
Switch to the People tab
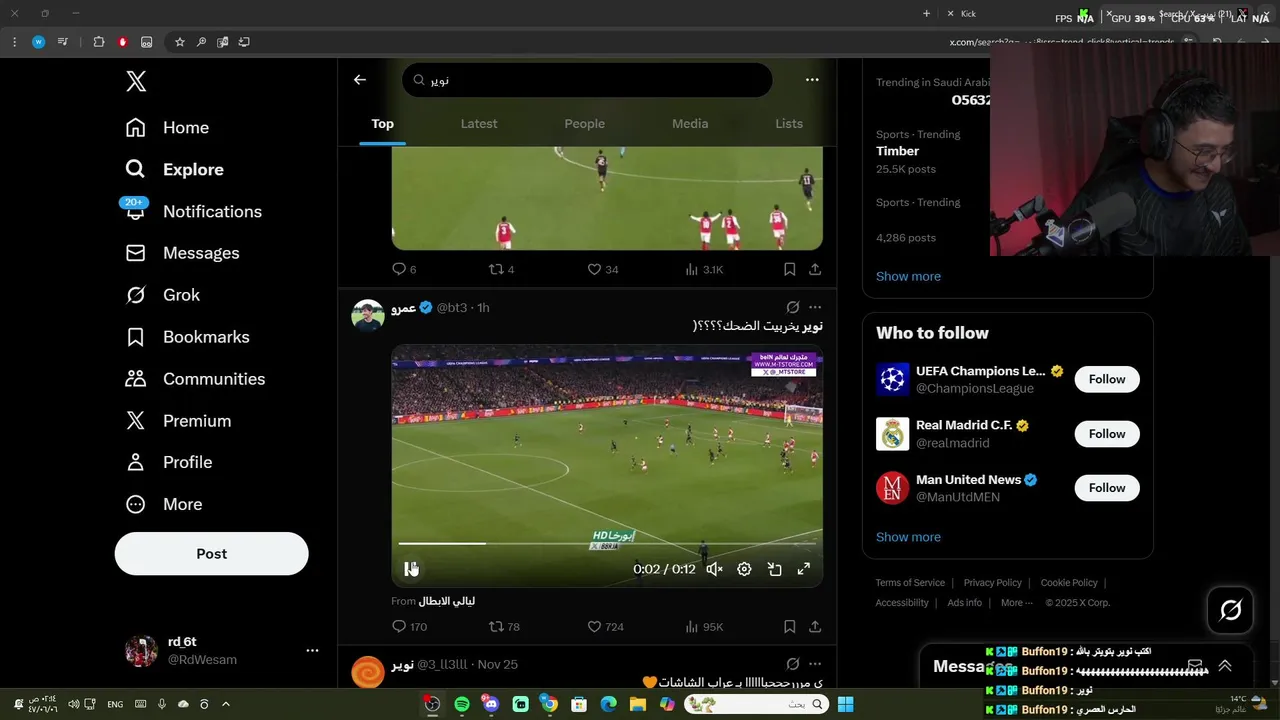point(584,124)
